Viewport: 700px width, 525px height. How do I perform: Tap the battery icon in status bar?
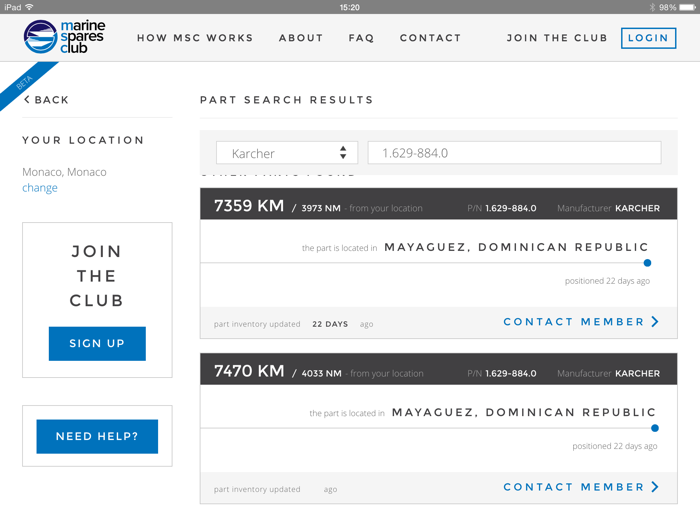click(686, 7)
